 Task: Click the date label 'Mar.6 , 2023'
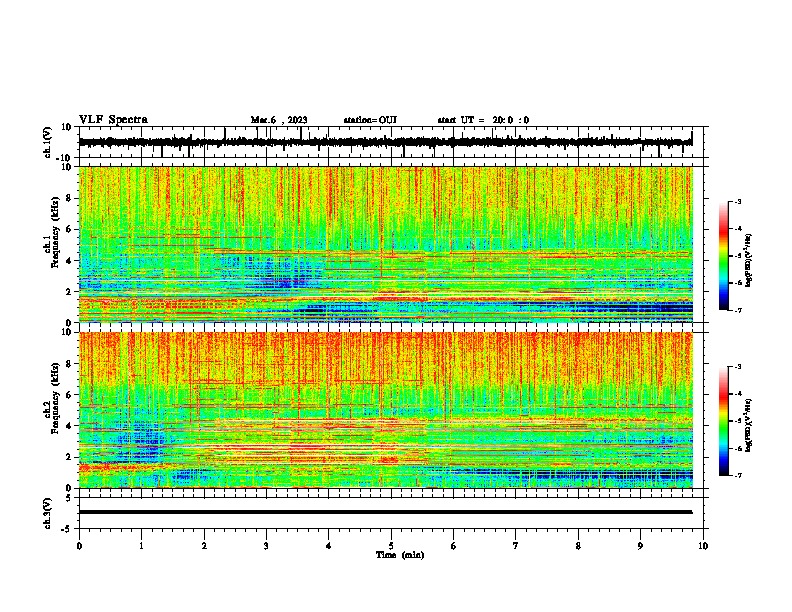click(x=279, y=120)
